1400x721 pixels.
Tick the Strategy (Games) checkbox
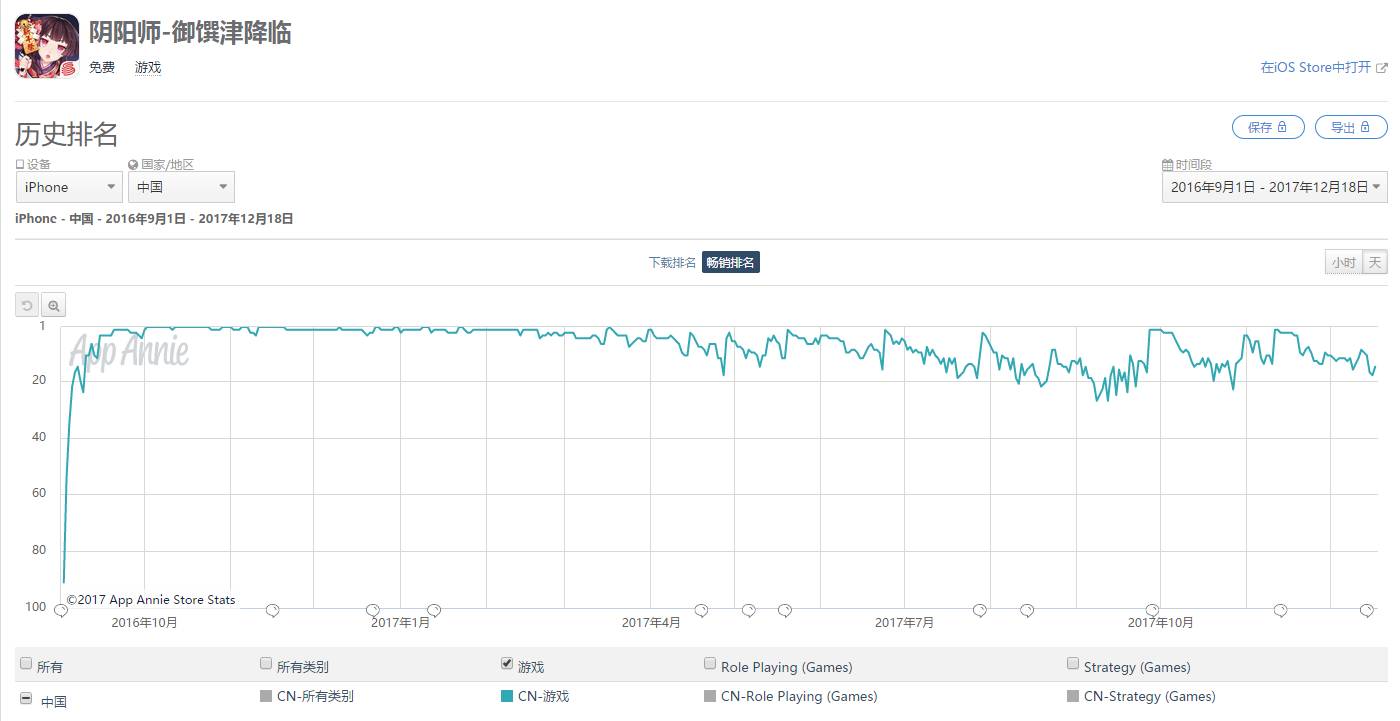1074,663
